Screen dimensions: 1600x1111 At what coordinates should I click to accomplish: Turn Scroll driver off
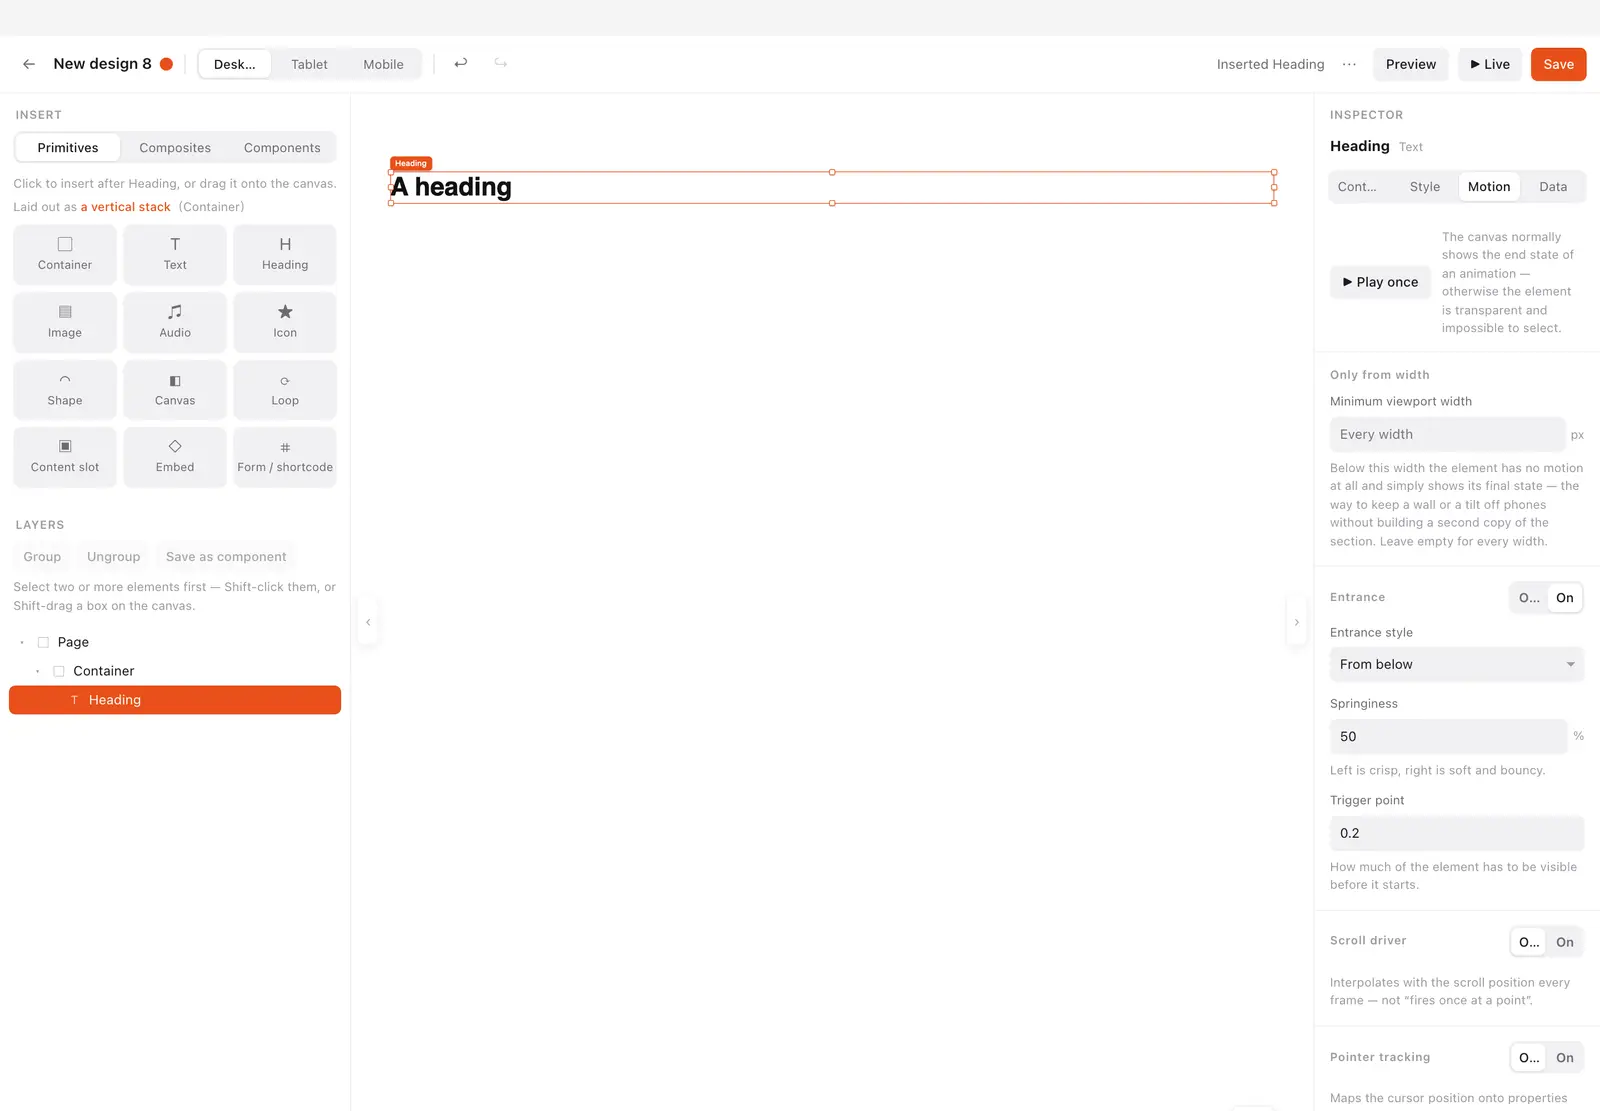(1529, 942)
